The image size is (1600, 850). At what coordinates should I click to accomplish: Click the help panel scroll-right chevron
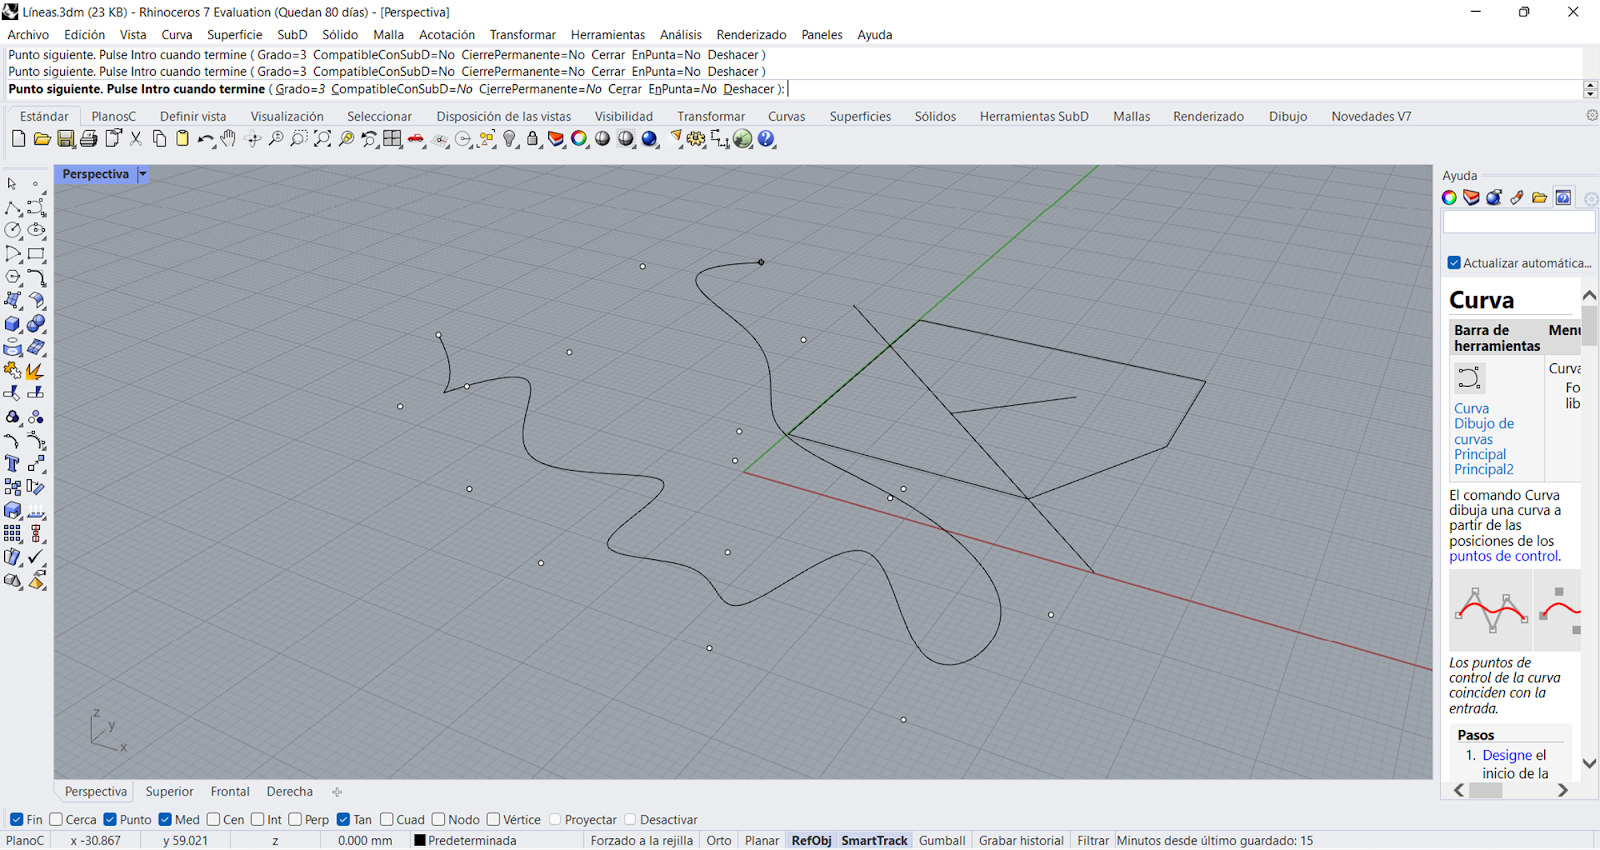click(x=1563, y=790)
